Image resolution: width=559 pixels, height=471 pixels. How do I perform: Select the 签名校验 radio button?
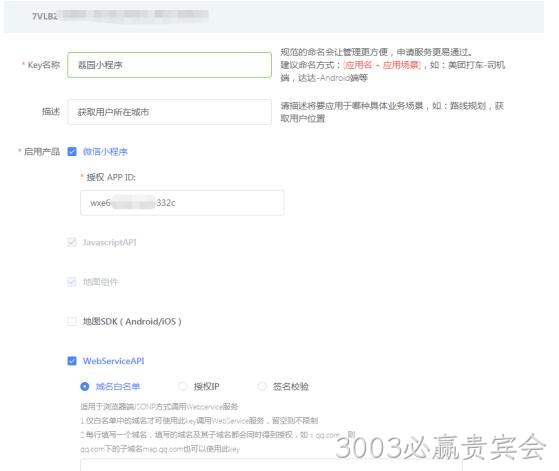coord(262,386)
